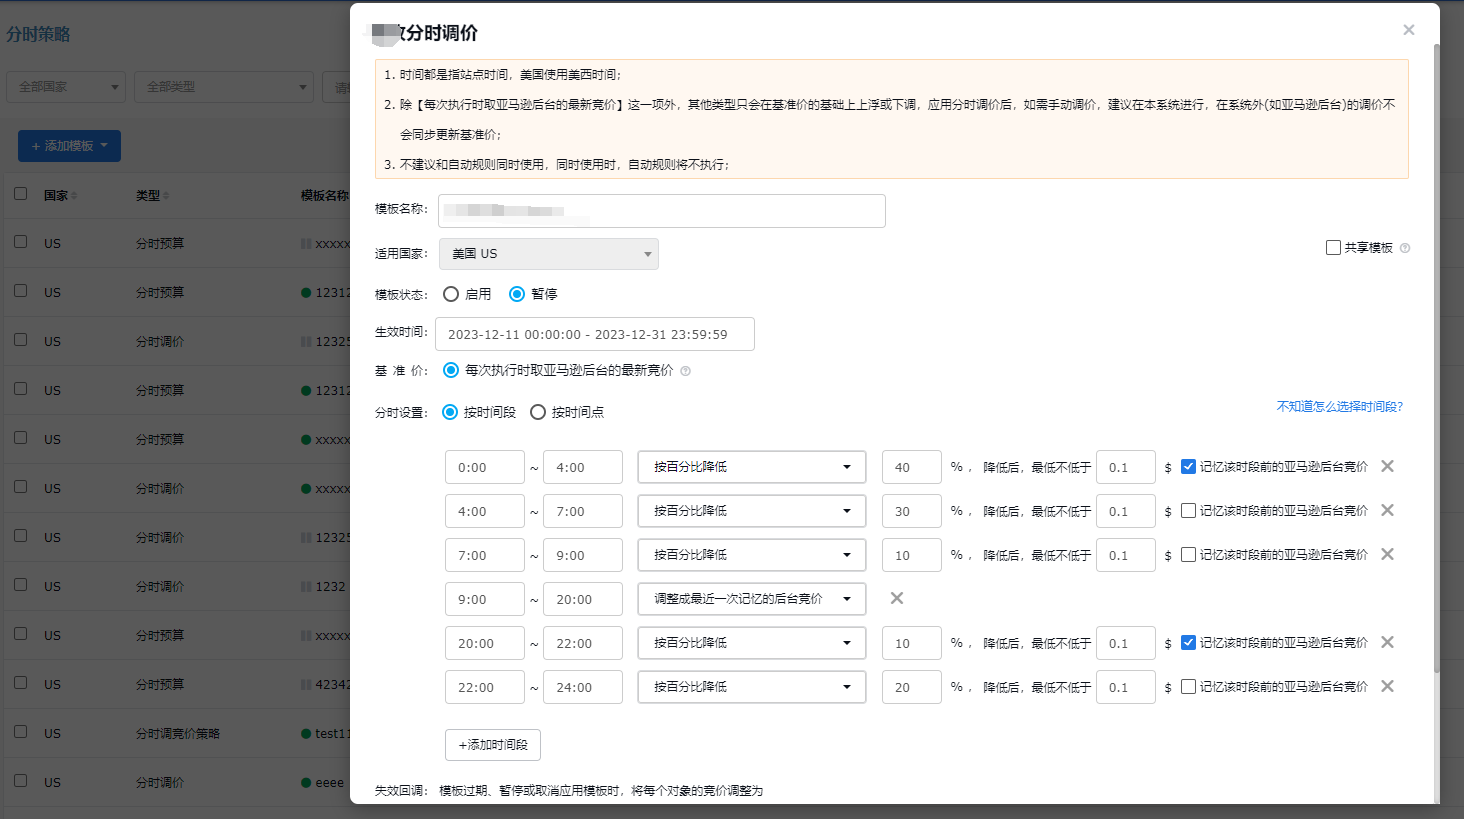Edit the 20:00 start time field

click(x=485, y=643)
